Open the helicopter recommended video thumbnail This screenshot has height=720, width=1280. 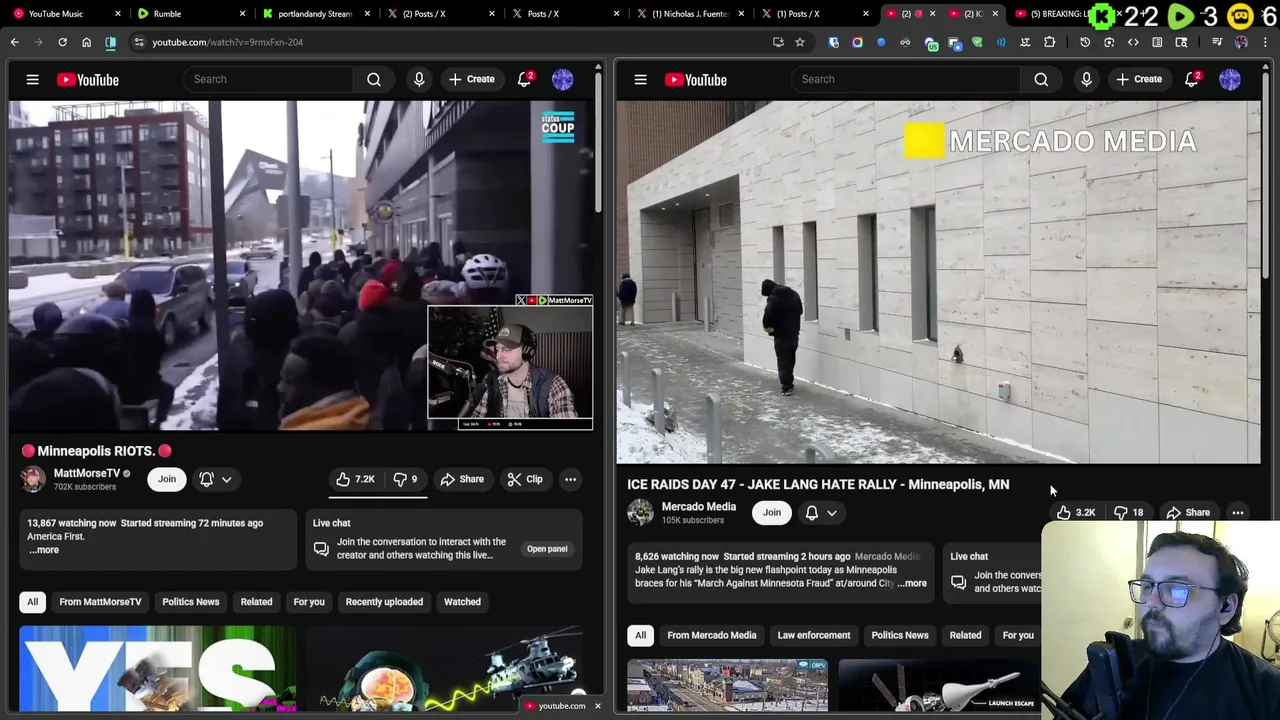445,669
